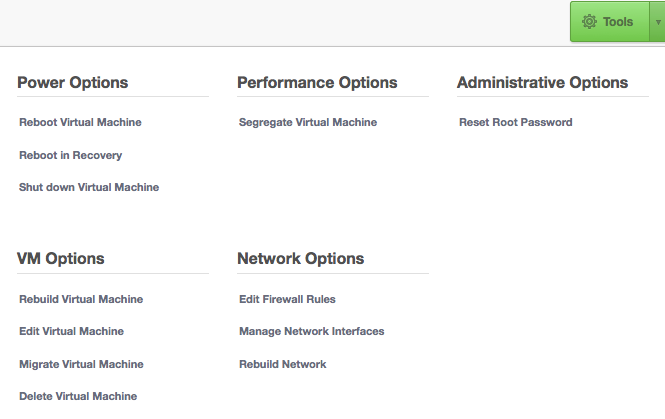
Task: Select Segregate Virtual Machine
Action: click(308, 123)
